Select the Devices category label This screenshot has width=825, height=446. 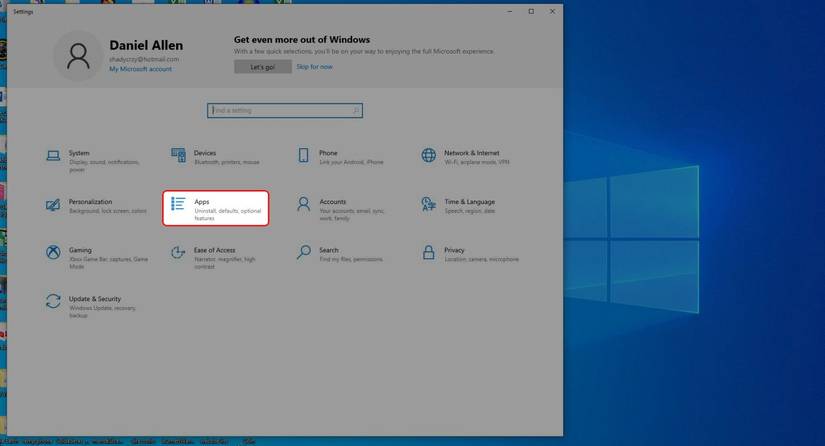click(205, 153)
